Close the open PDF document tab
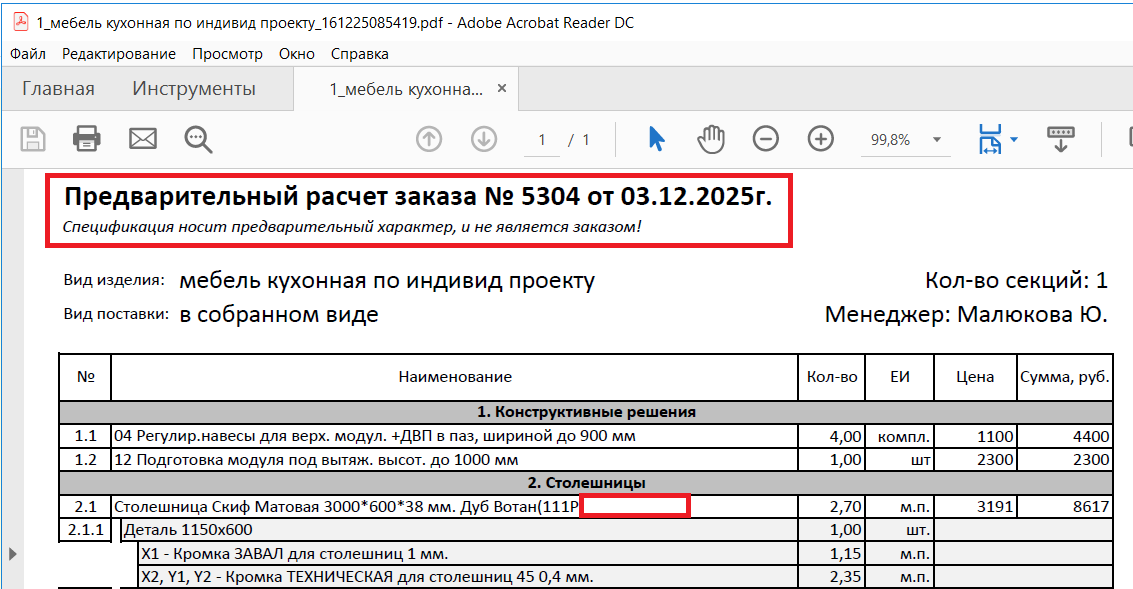 click(x=502, y=88)
